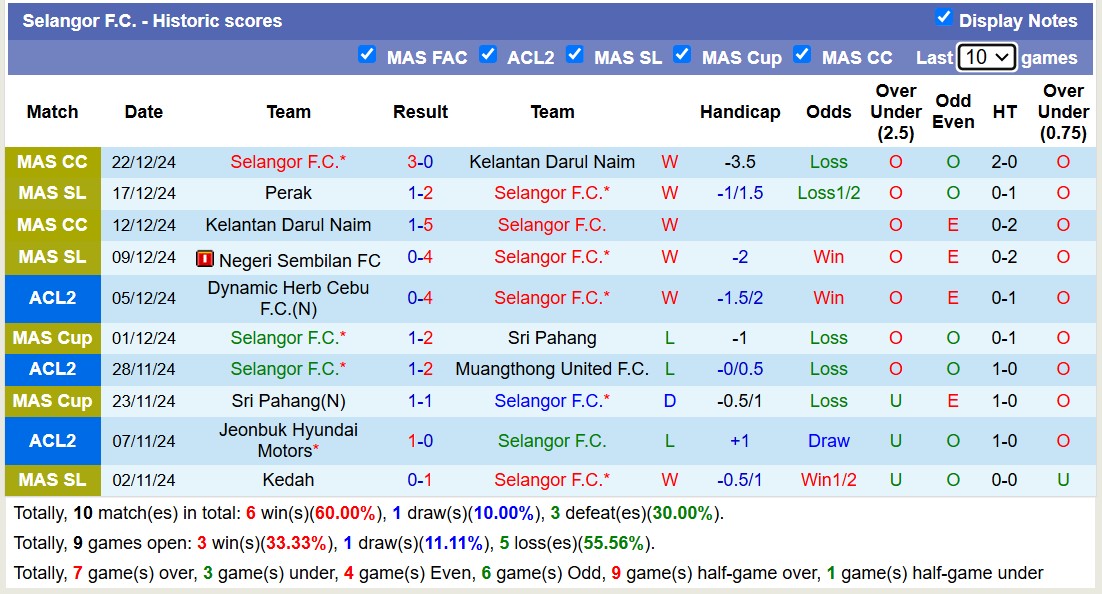This screenshot has height=594, width=1102.
Task: Click the Perak team link
Action: click(x=288, y=193)
